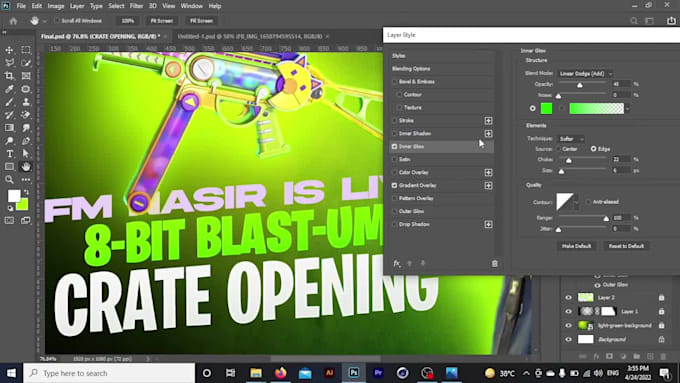This screenshot has width=680, height=383.
Task: Open the Hand tool preset dropdown
Action: click(x=44, y=21)
